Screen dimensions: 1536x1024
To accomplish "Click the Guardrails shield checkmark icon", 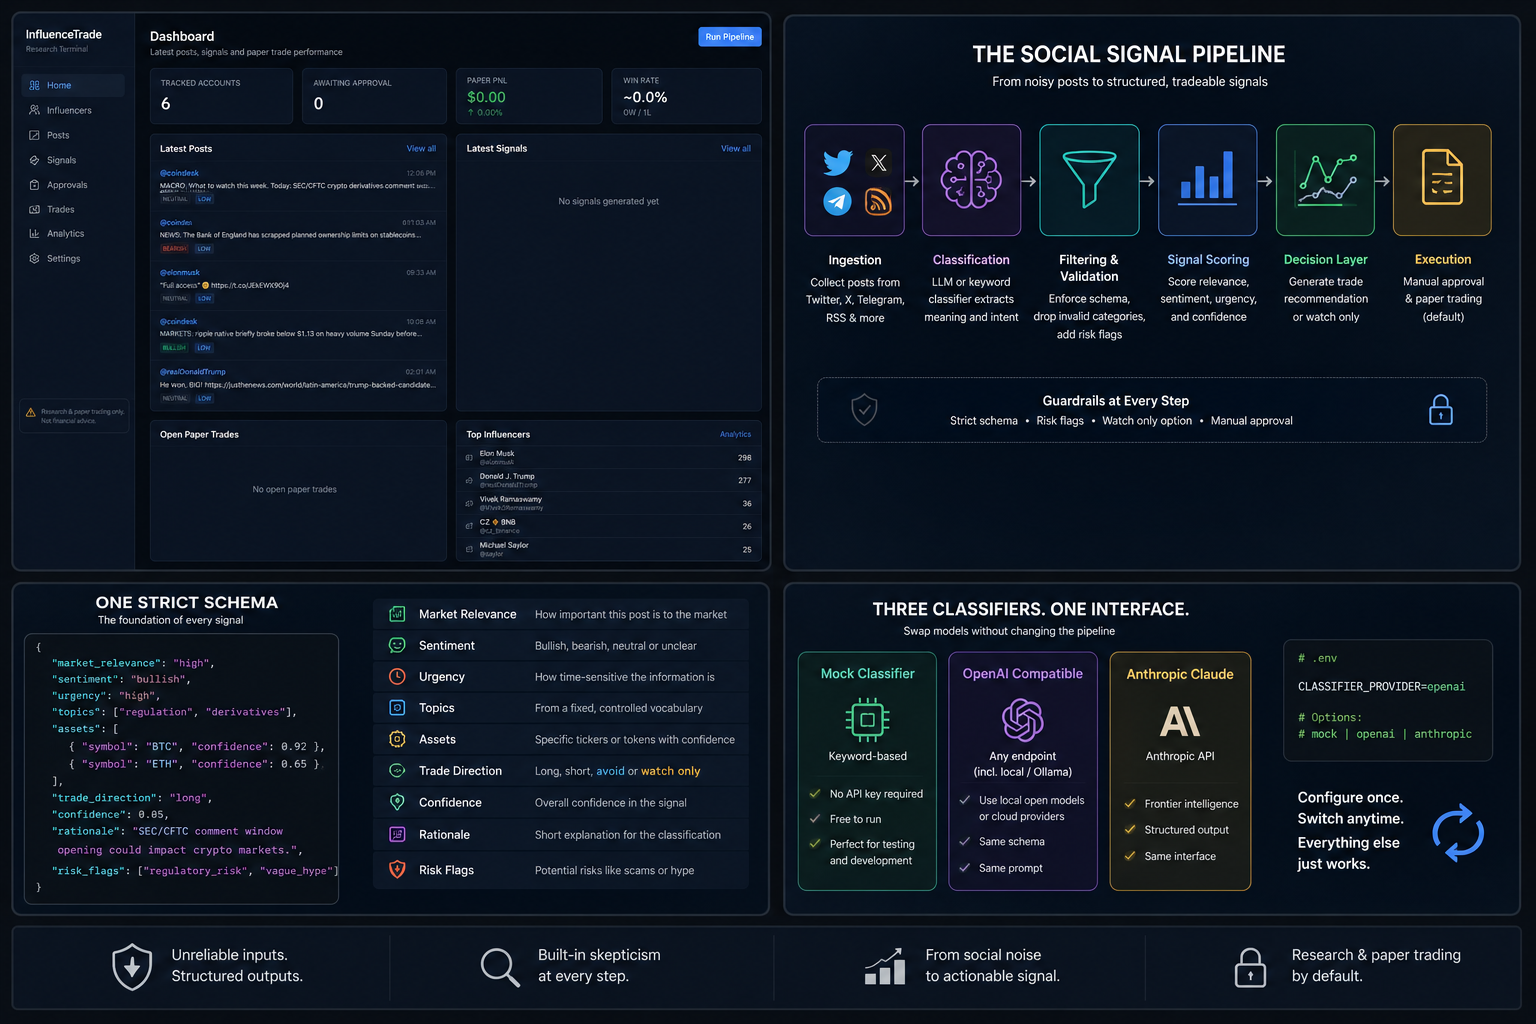I will [864, 410].
